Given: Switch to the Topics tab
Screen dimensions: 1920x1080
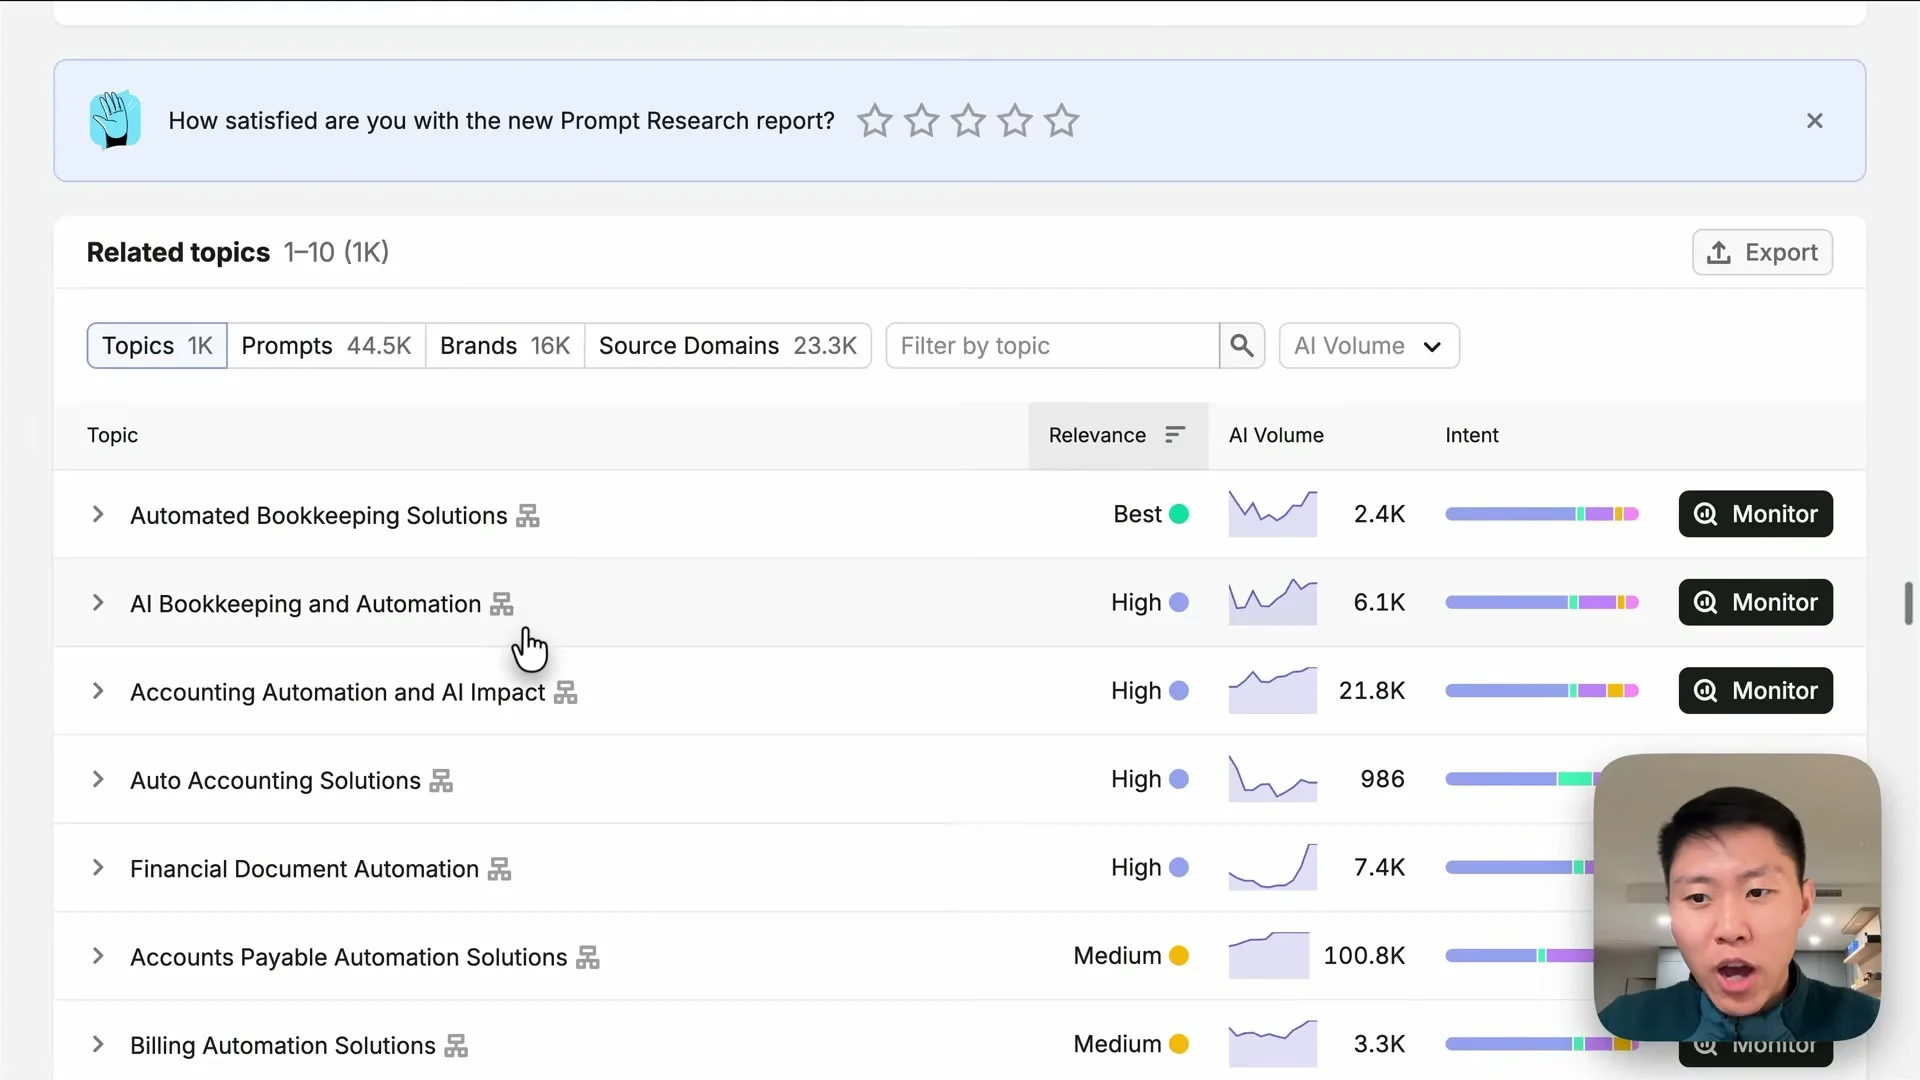Looking at the screenshot, I should click(x=157, y=346).
